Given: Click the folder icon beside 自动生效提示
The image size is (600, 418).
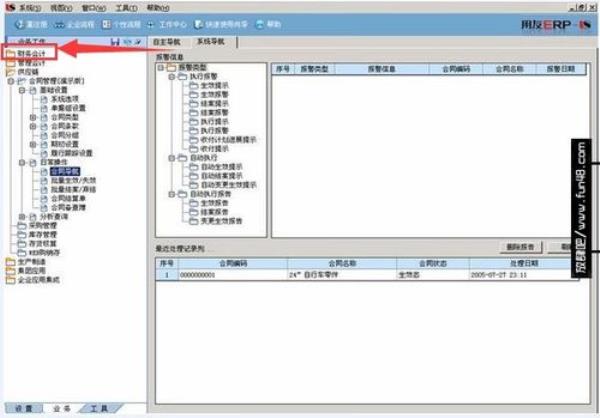Looking at the screenshot, I should pyautogui.click(x=194, y=167).
